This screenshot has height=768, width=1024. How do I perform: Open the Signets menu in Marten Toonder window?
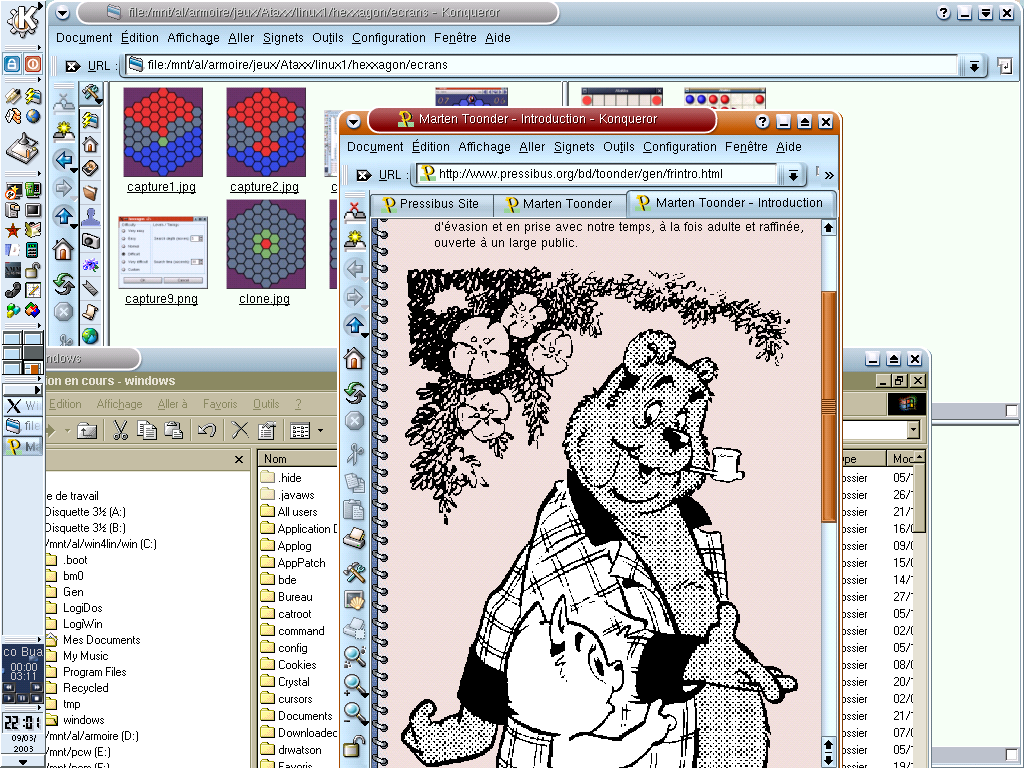pos(574,147)
